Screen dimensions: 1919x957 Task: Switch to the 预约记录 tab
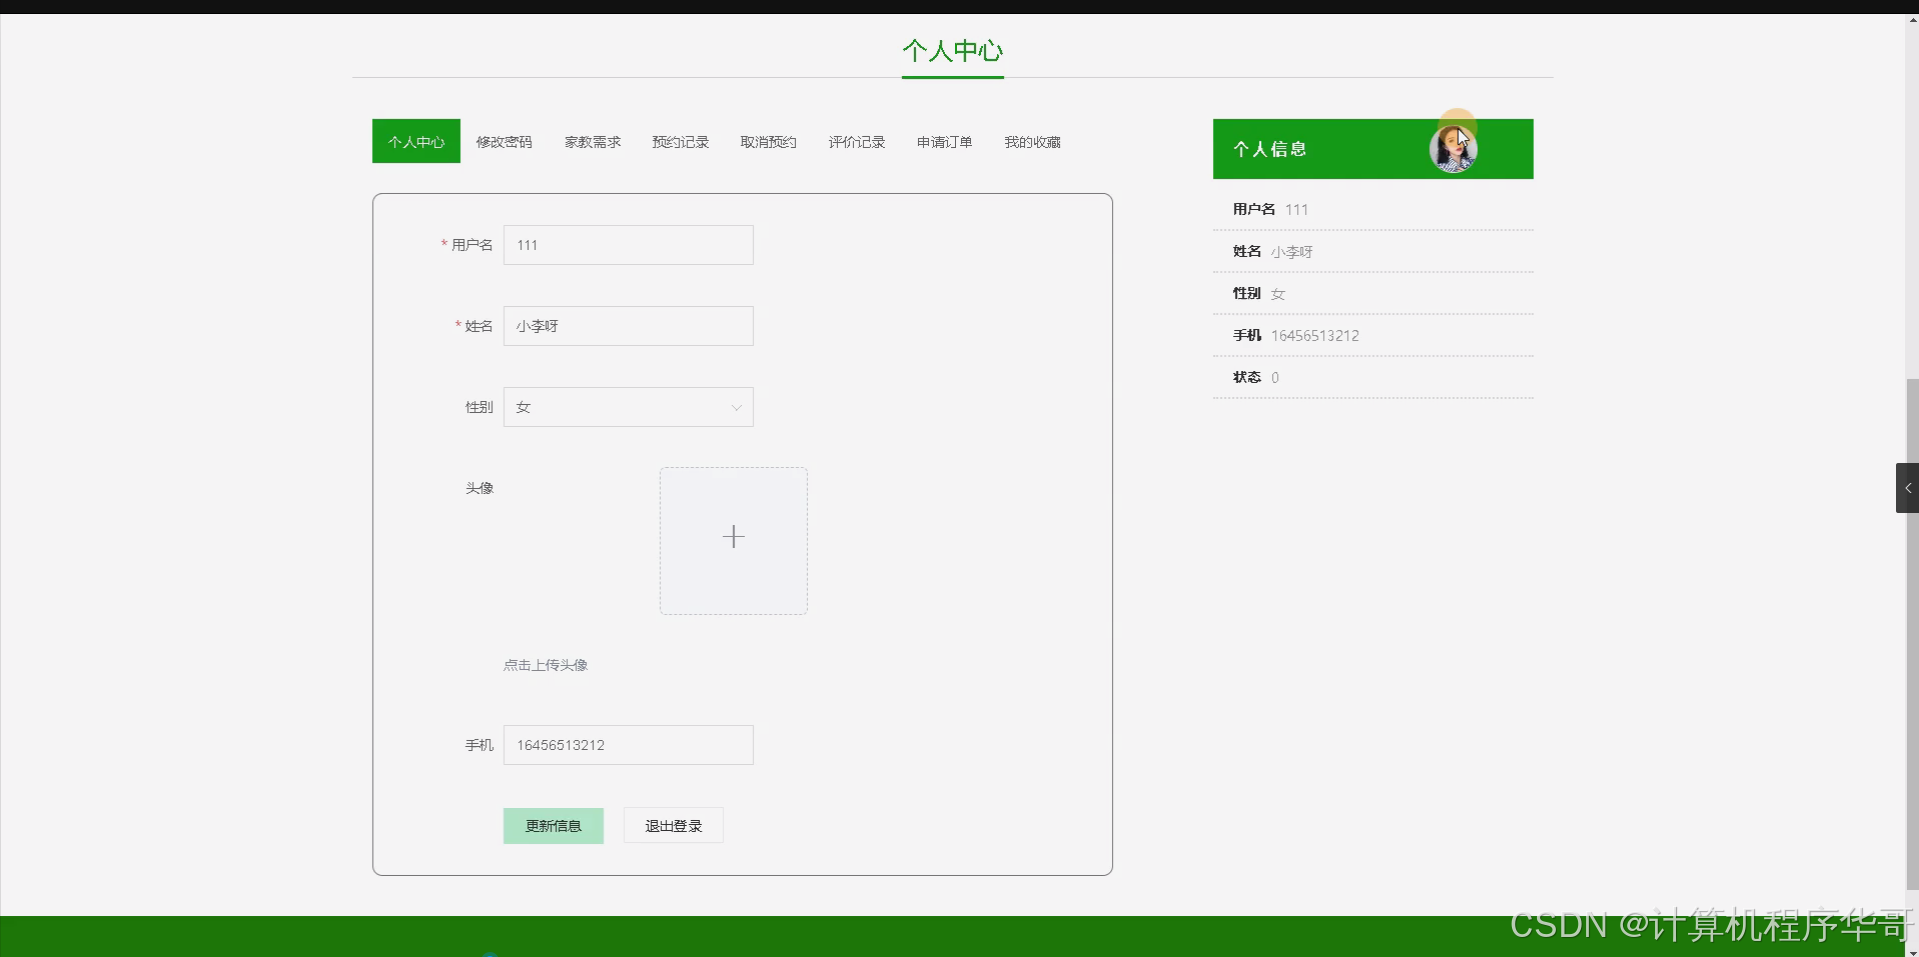[x=679, y=141]
